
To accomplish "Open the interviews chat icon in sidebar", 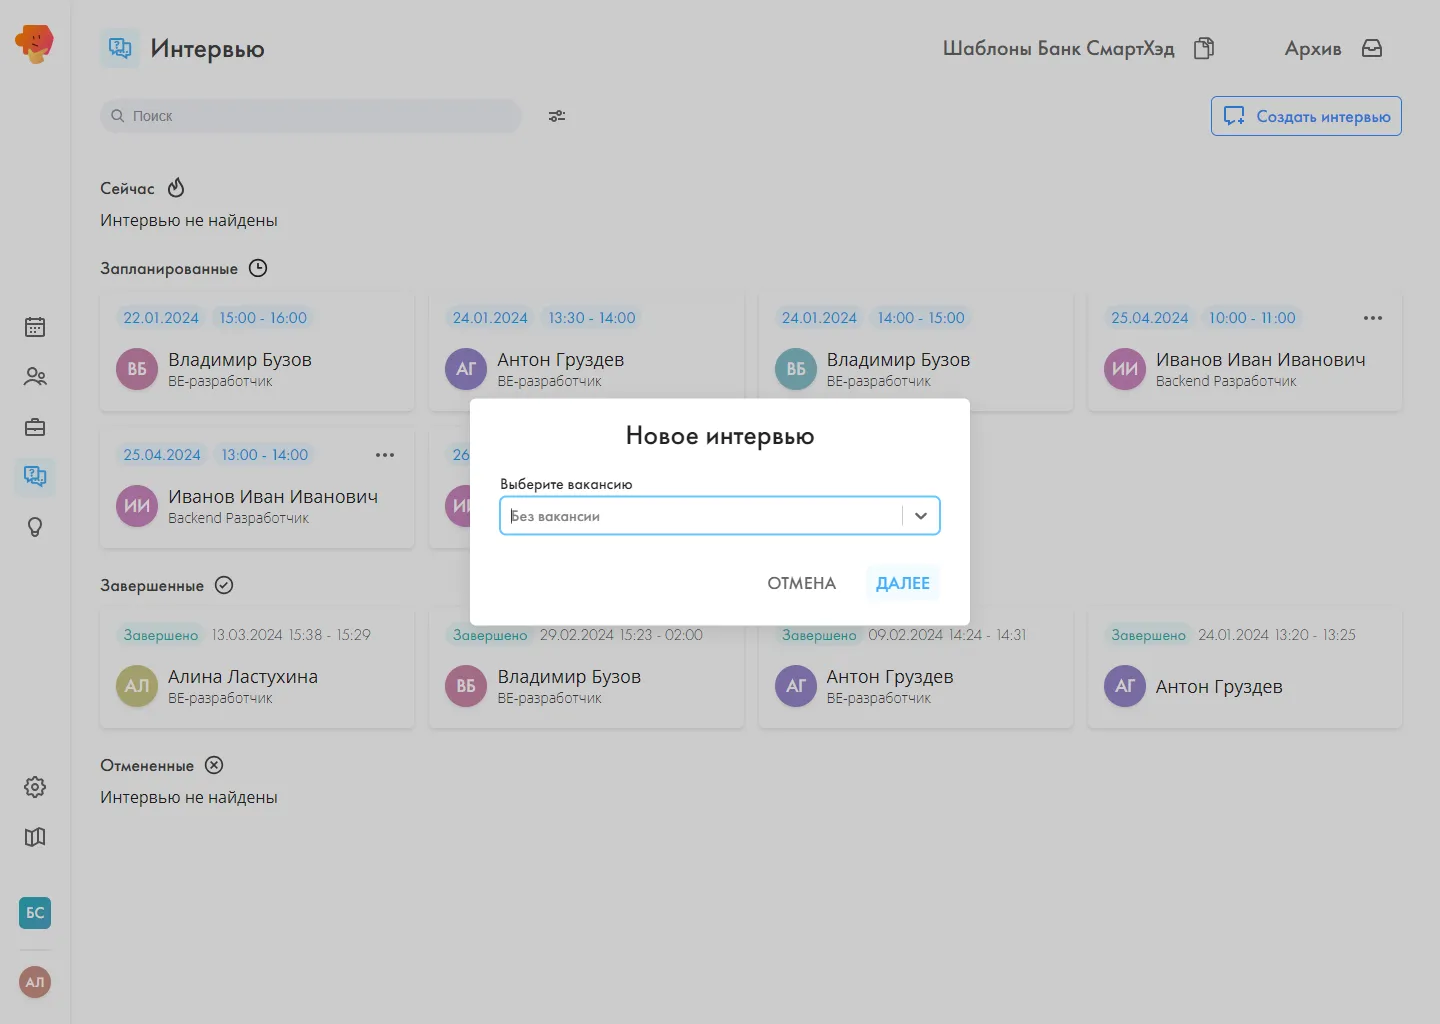I will coord(35,476).
